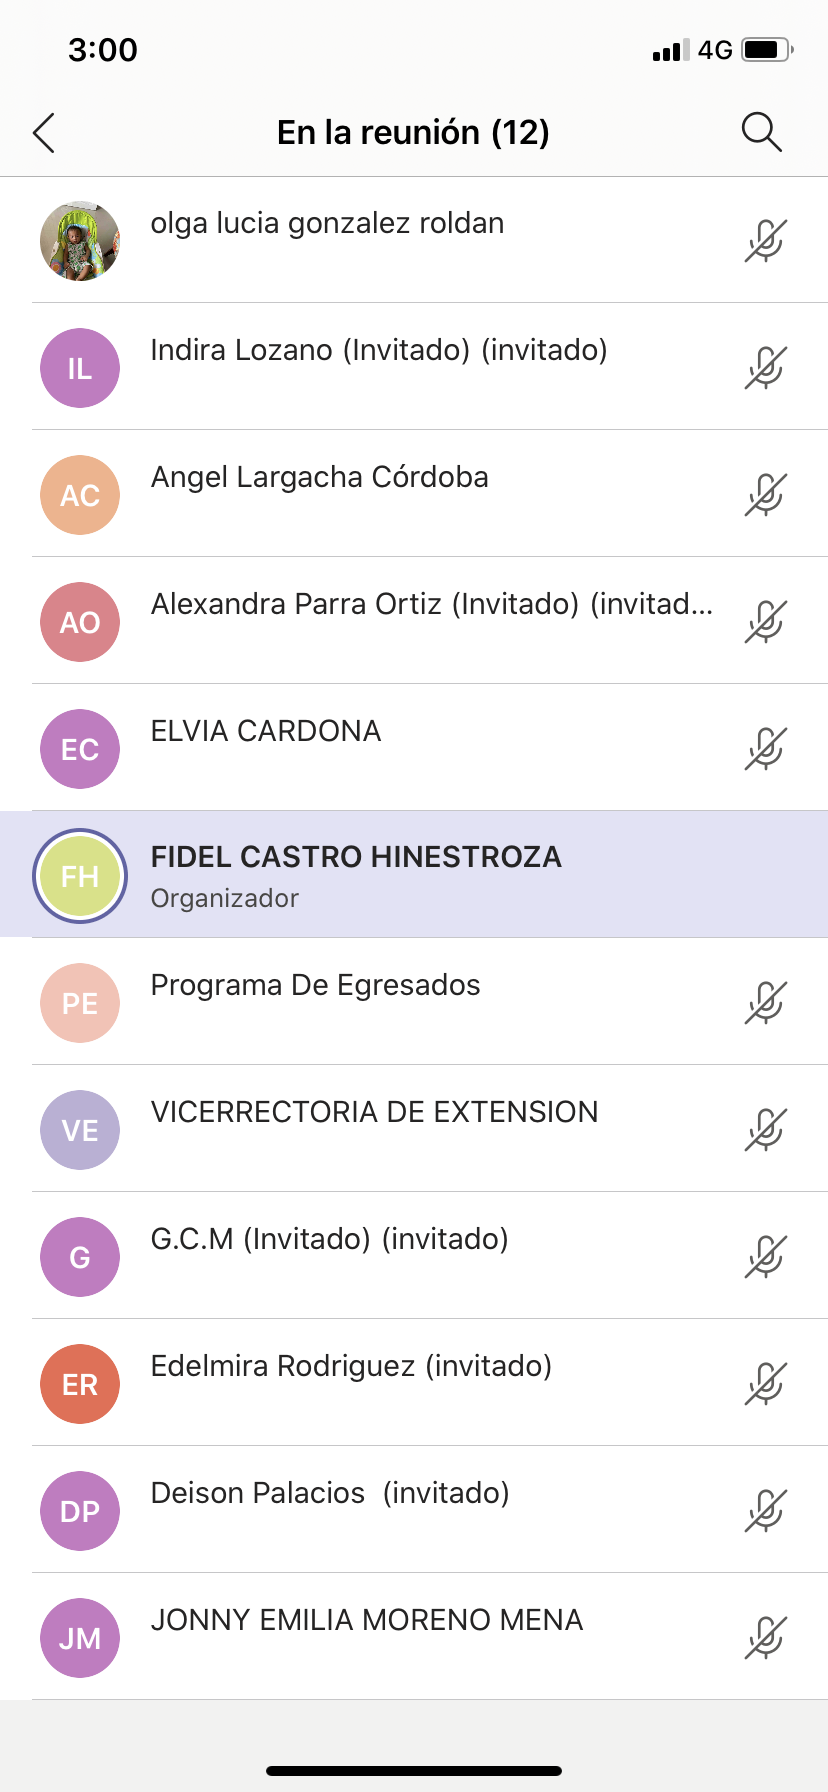This screenshot has height=1792, width=828.
Task: Tap muted mic icon beside Indira Lozano
Action: [766, 368]
